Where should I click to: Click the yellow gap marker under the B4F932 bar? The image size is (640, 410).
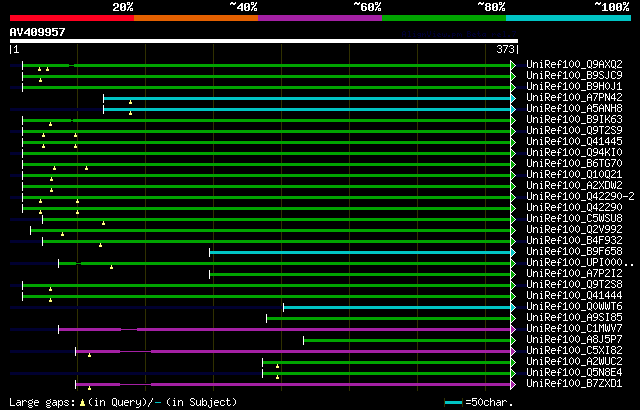point(100,245)
